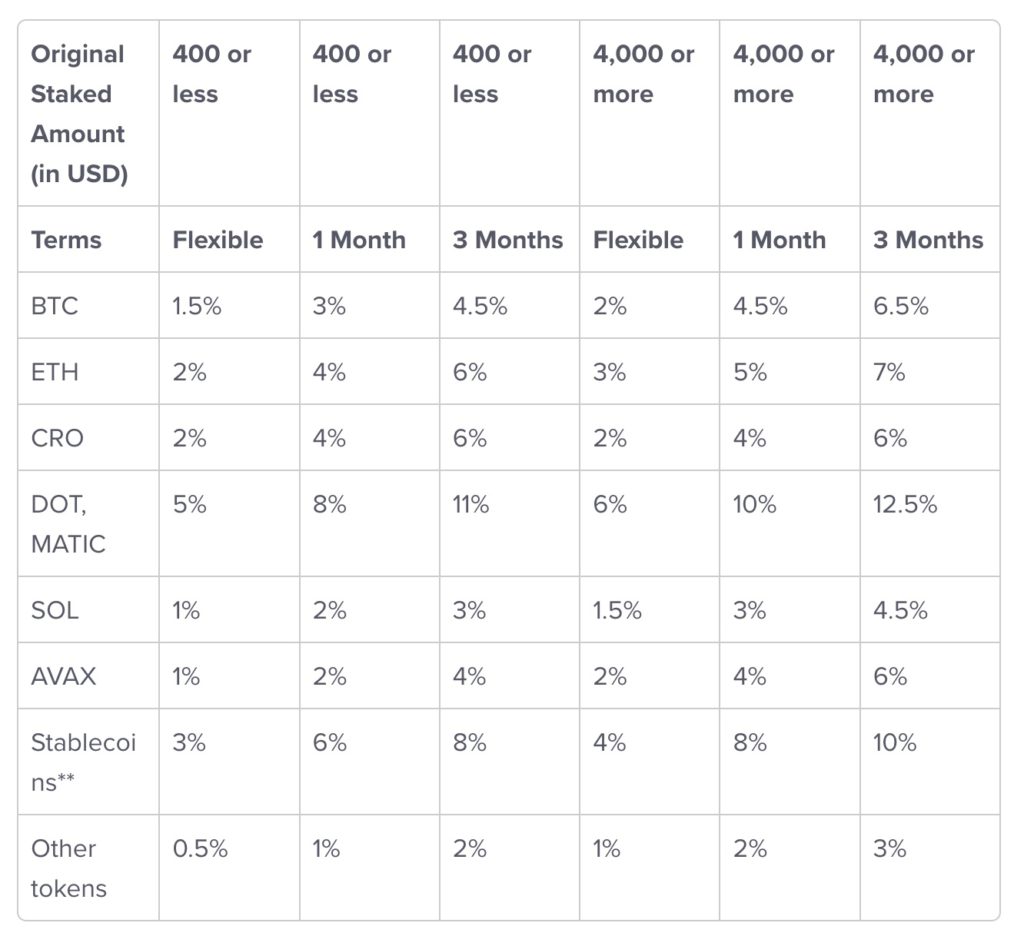Click the 1.5% SOL rate cell
Screen dimensions: 1024x936
[x=617, y=610]
